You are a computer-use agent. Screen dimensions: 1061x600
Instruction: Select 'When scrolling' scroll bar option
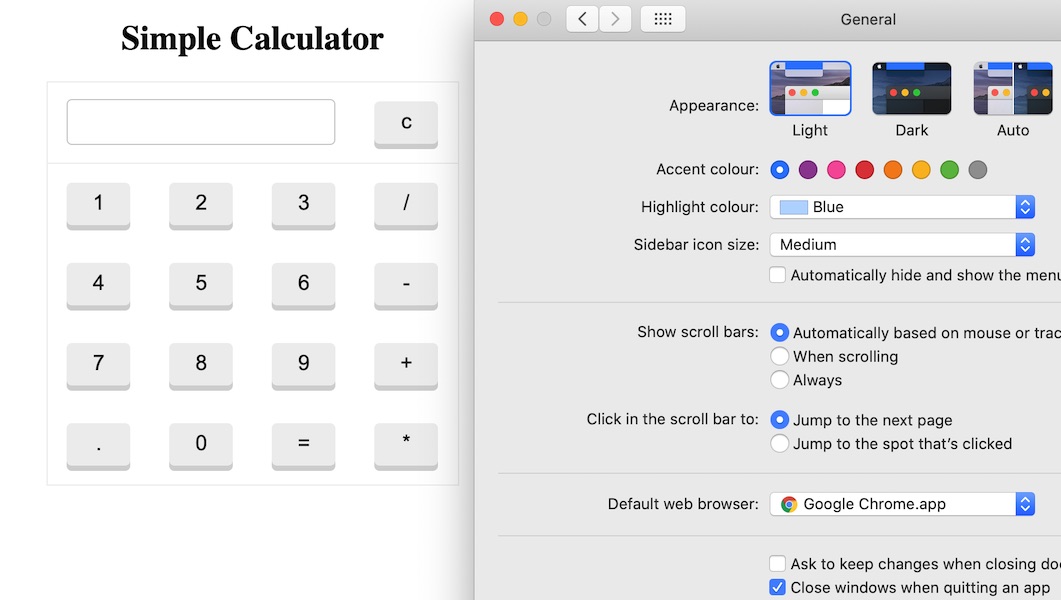(780, 357)
